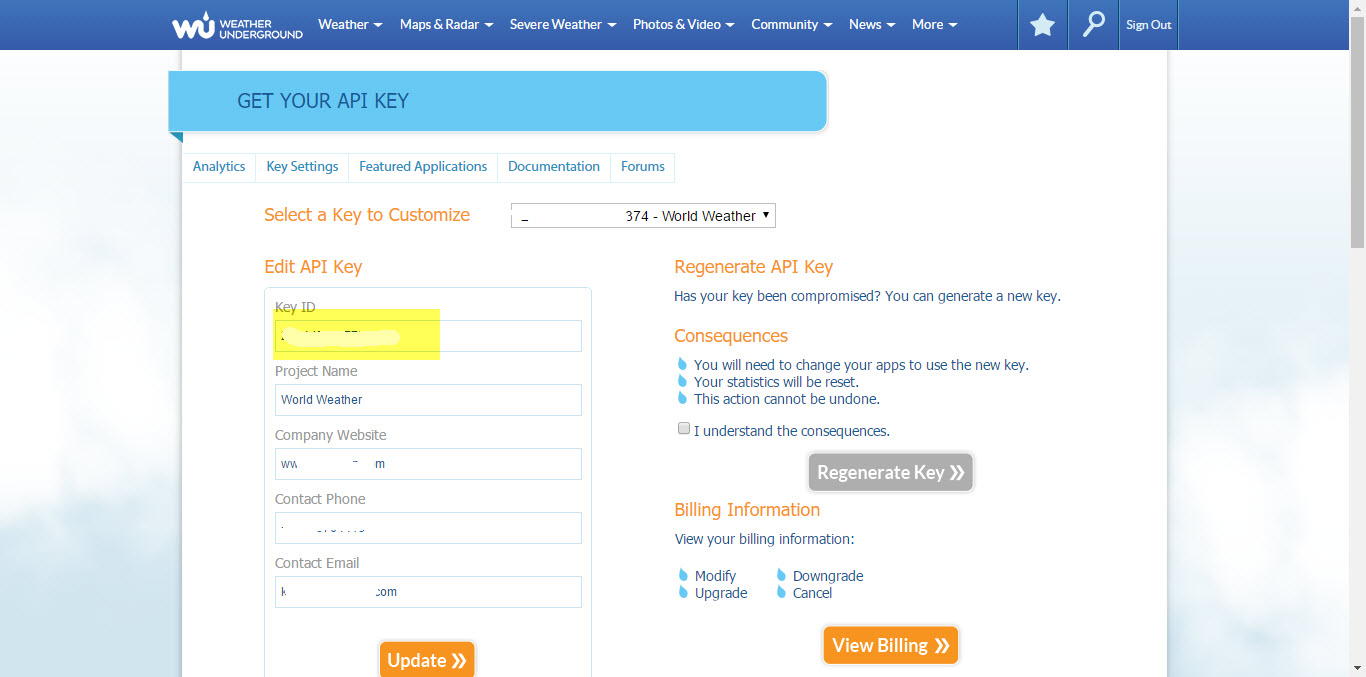Click the Contact Email field

(428, 592)
